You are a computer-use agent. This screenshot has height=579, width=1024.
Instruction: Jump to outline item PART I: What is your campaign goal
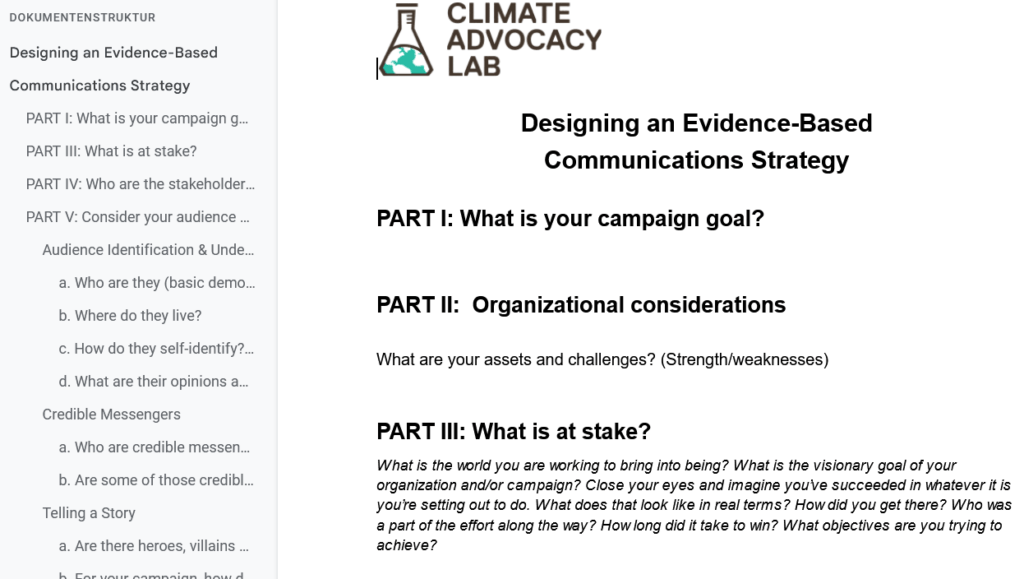pyautogui.click(x=137, y=118)
